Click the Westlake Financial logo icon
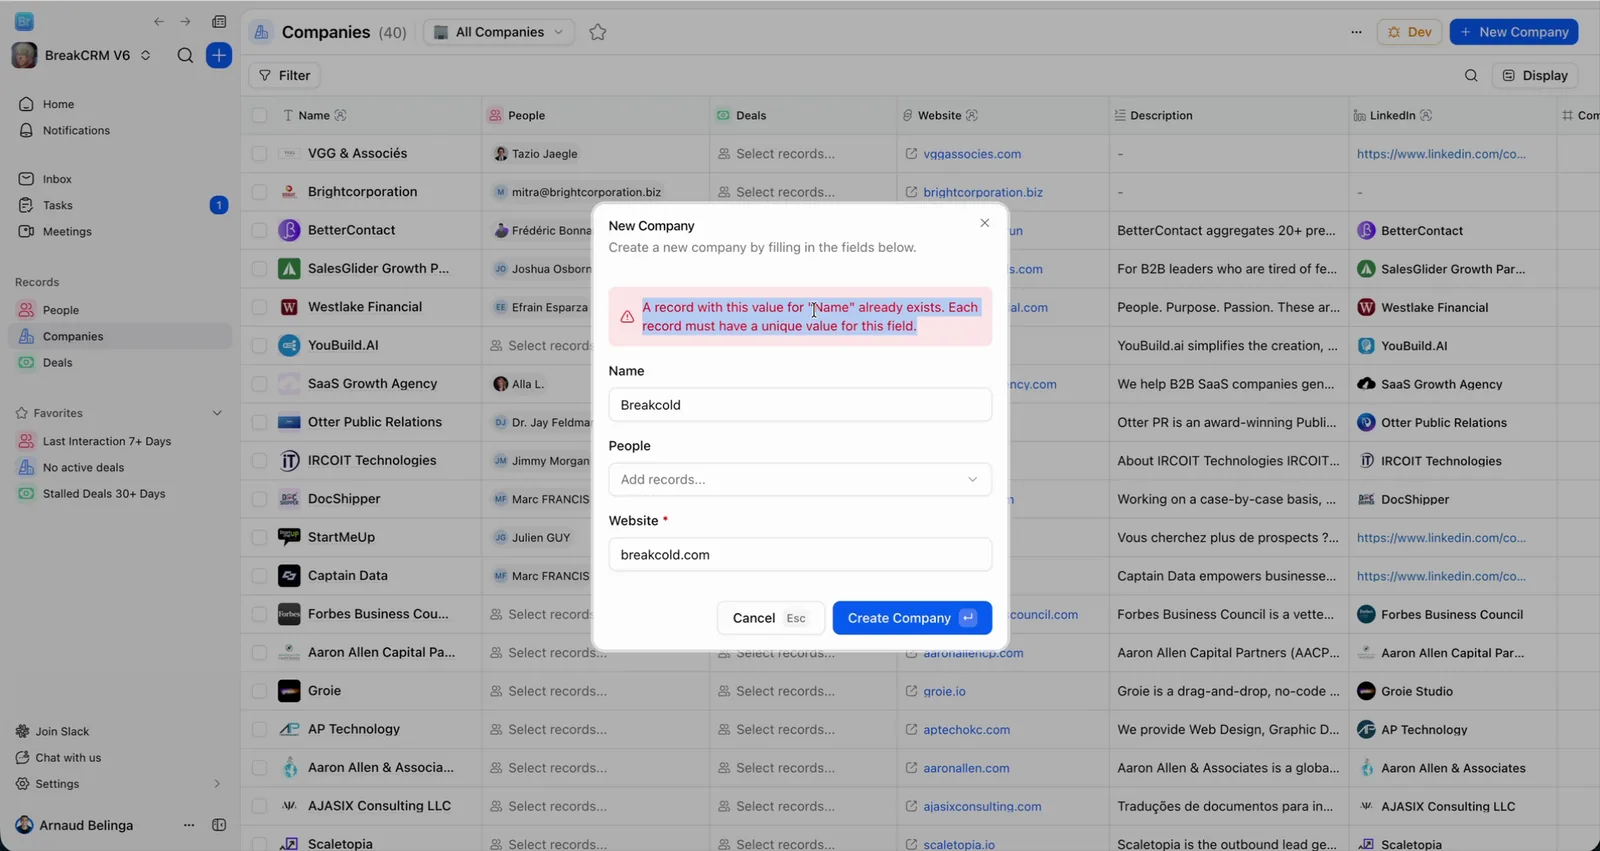The height and width of the screenshot is (851, 1600). click(x=289, y=307)
